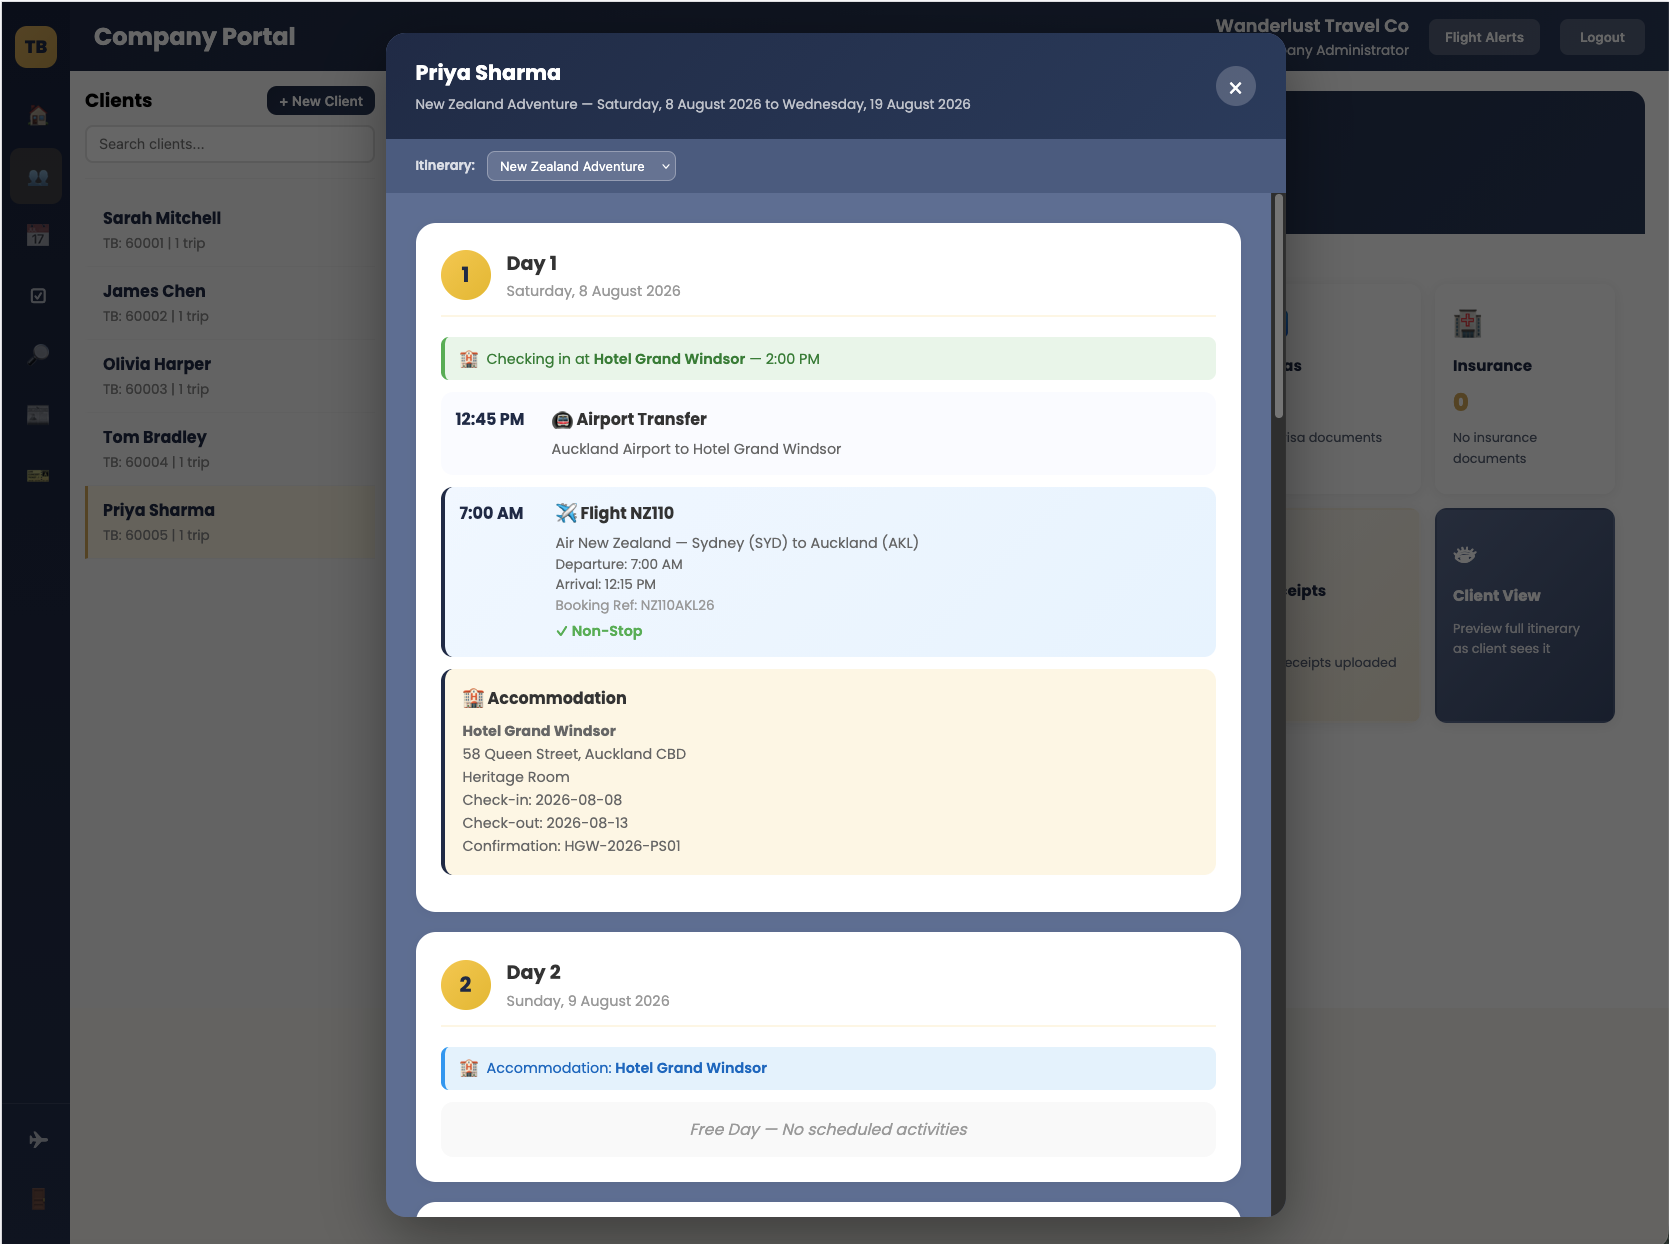Open the Logout option top right
This screenshot has width=1669, height=1244.
[1601, 37]
